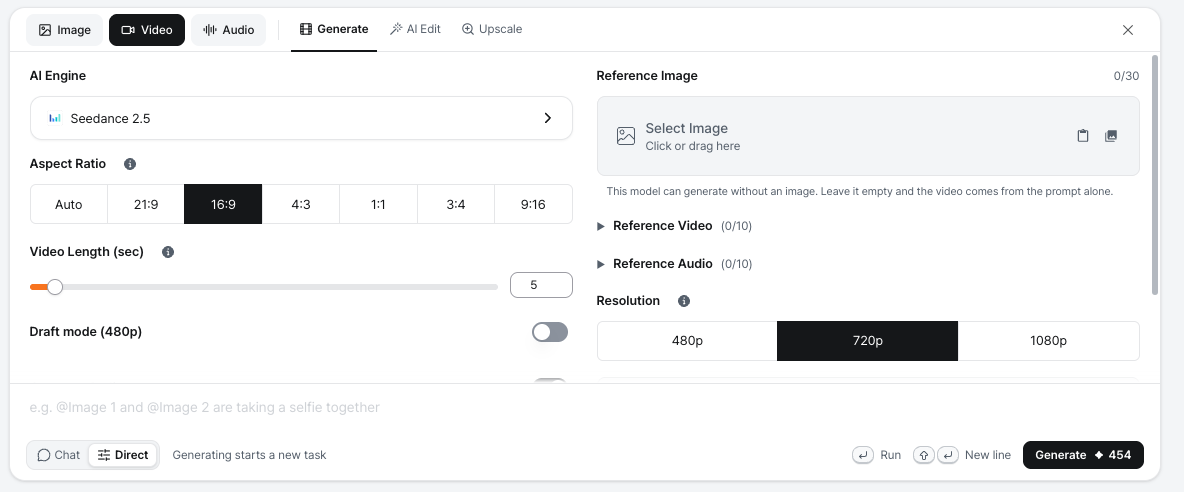Image resolution: width=1184 pixels, height=492 pixels.
Task: Open the Generate tab
Action: 334,29
